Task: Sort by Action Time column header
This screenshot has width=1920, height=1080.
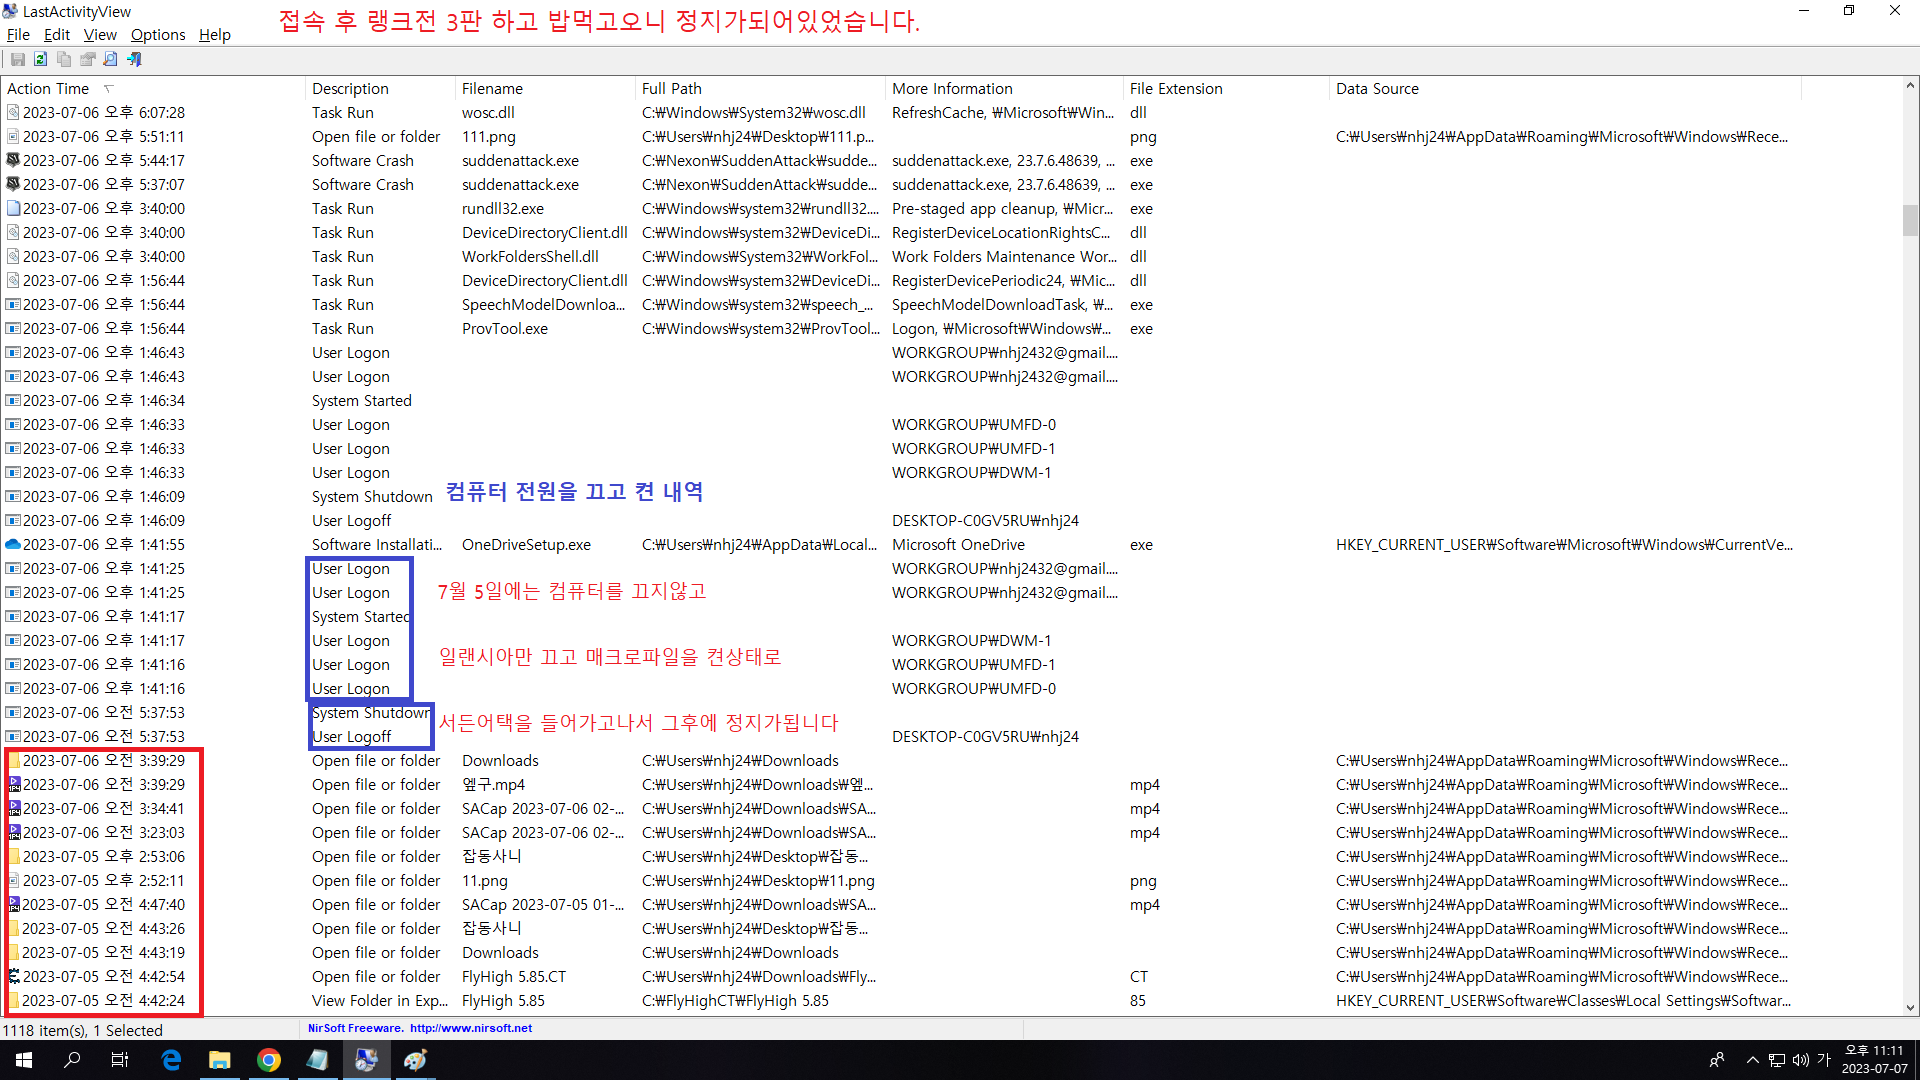Action: 48,89
